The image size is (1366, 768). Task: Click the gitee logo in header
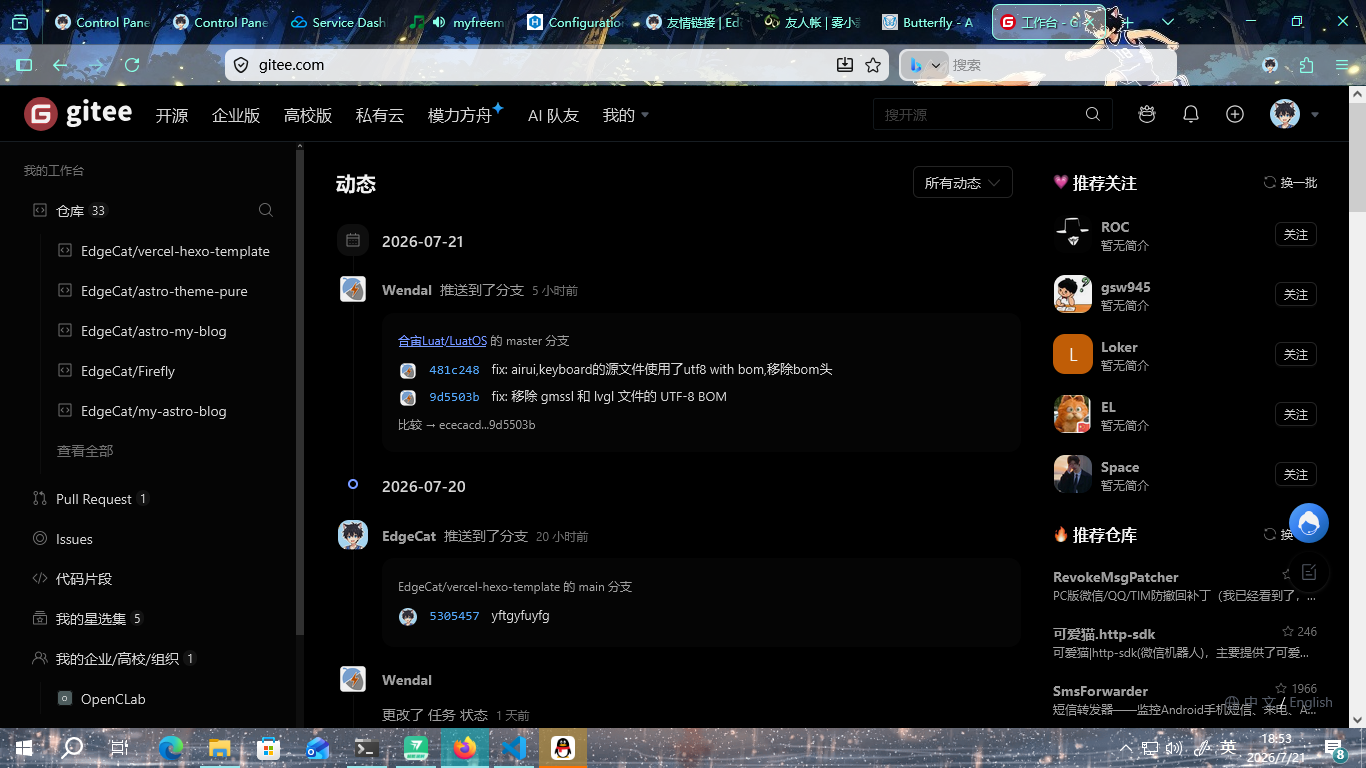tap(78, 114)
